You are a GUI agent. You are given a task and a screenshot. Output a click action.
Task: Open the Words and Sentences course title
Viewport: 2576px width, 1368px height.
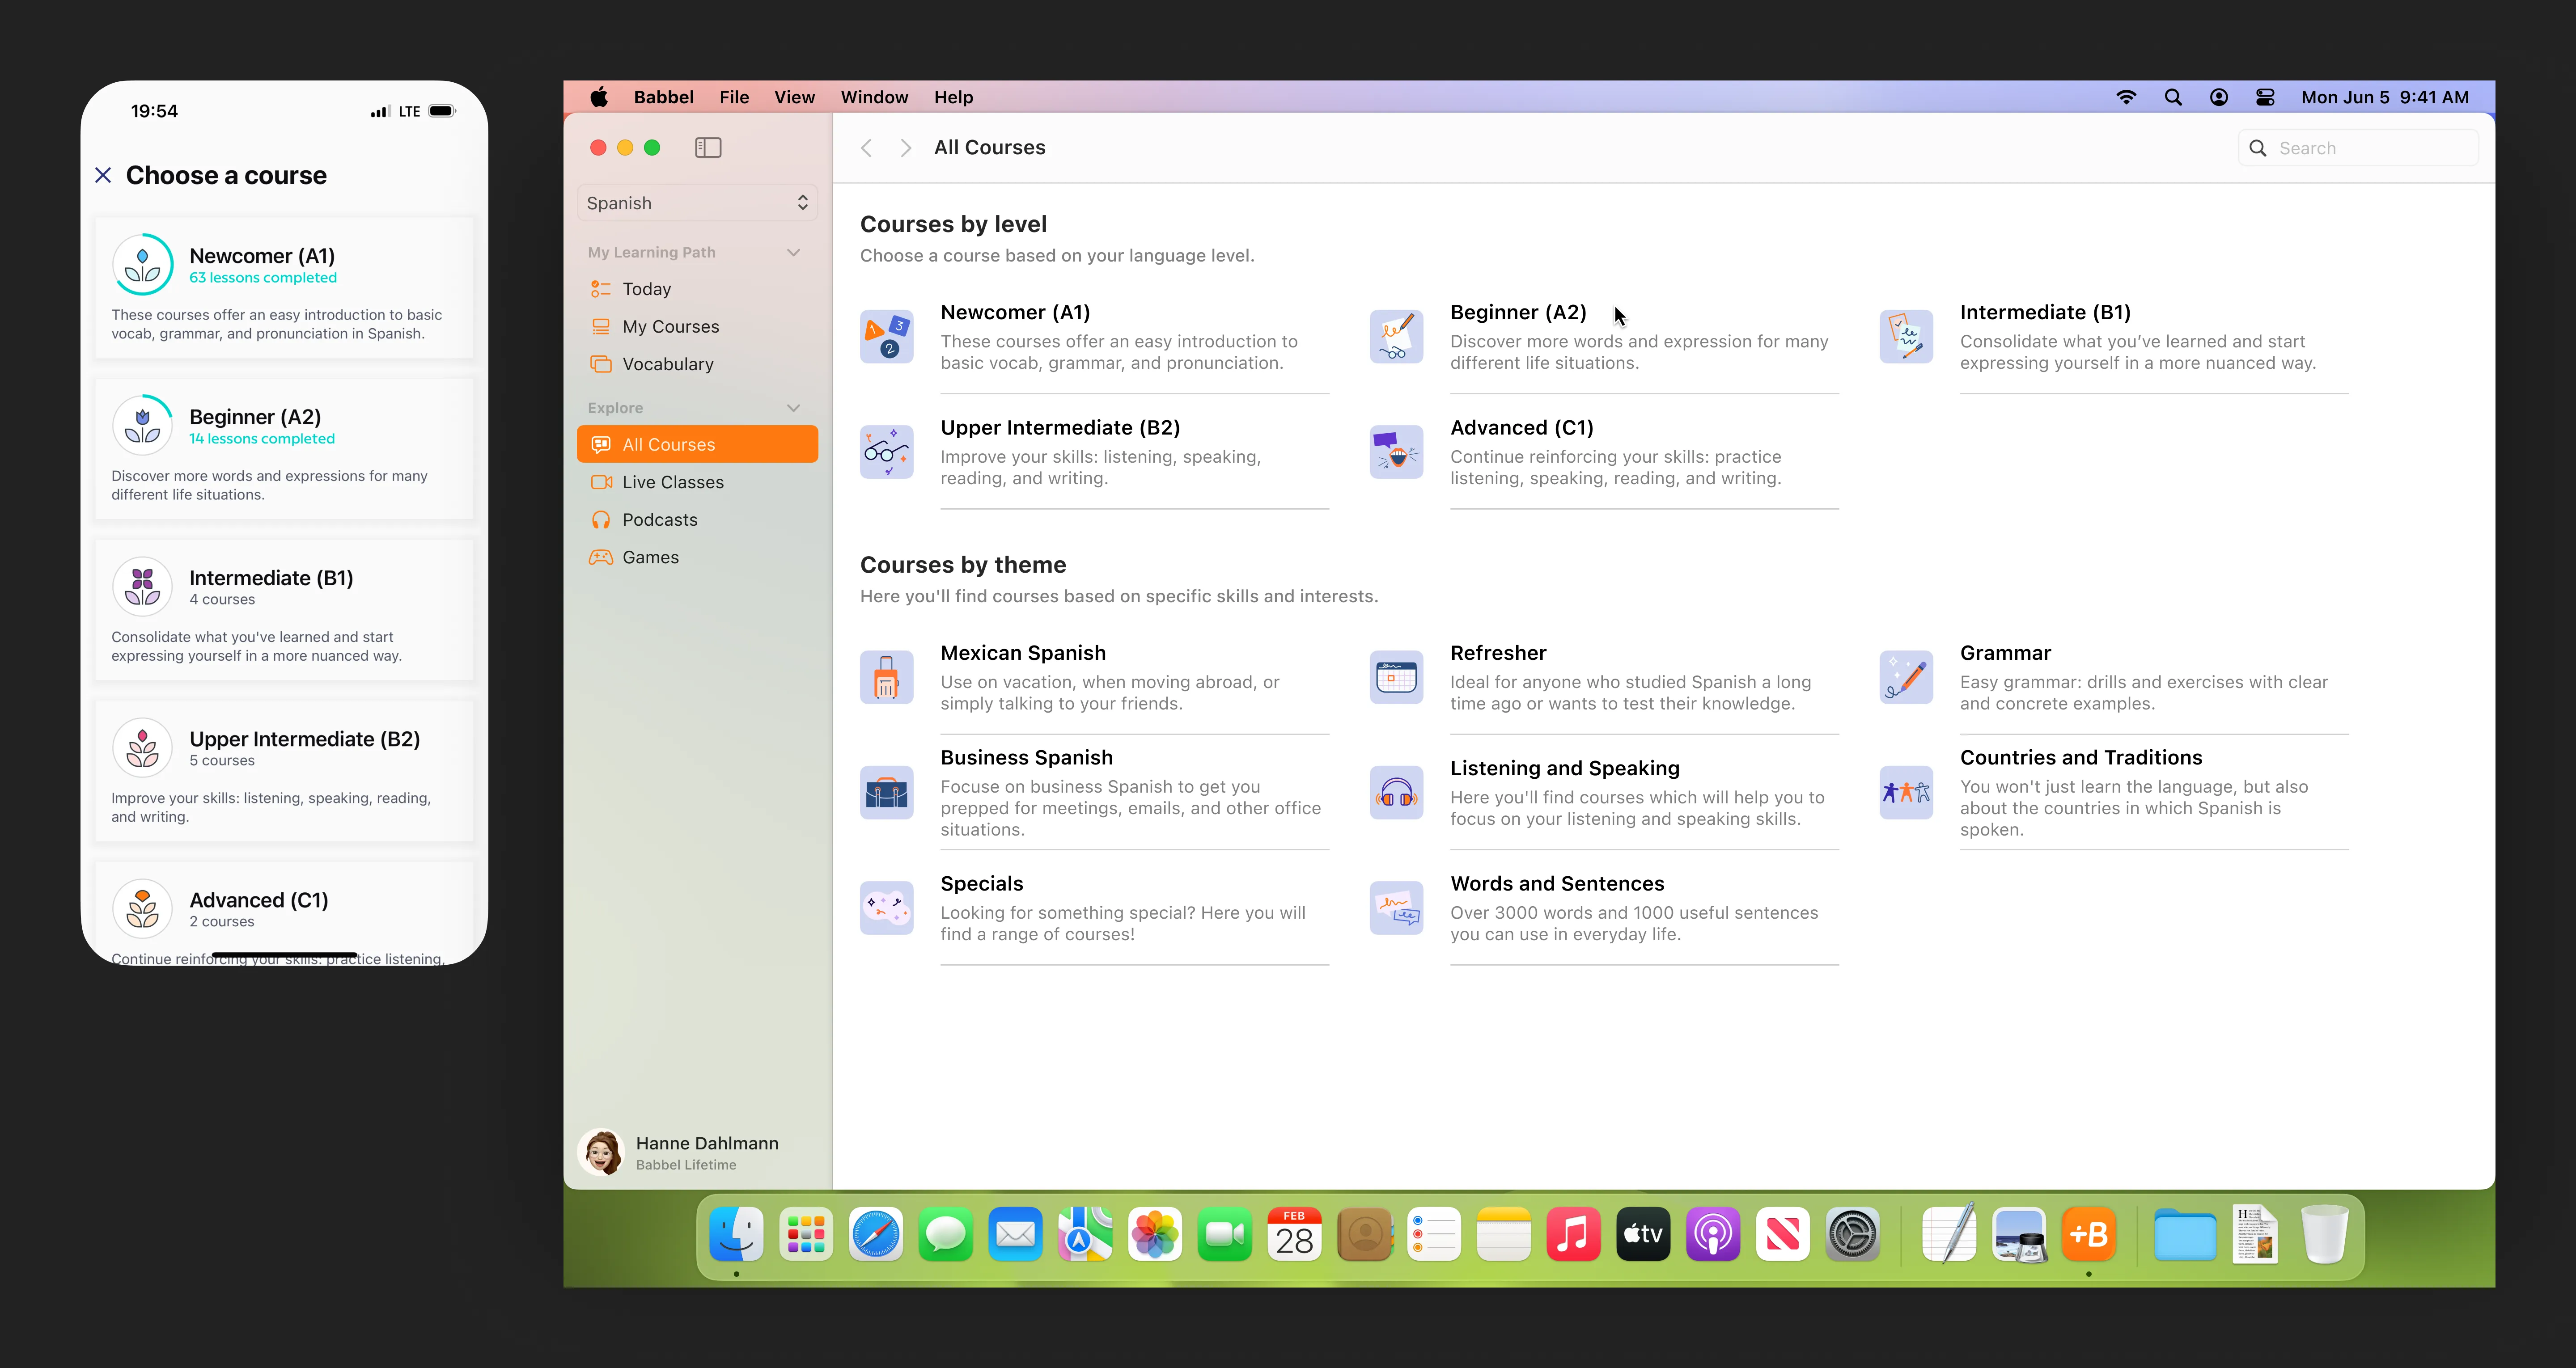click(x=1557, y=884)
